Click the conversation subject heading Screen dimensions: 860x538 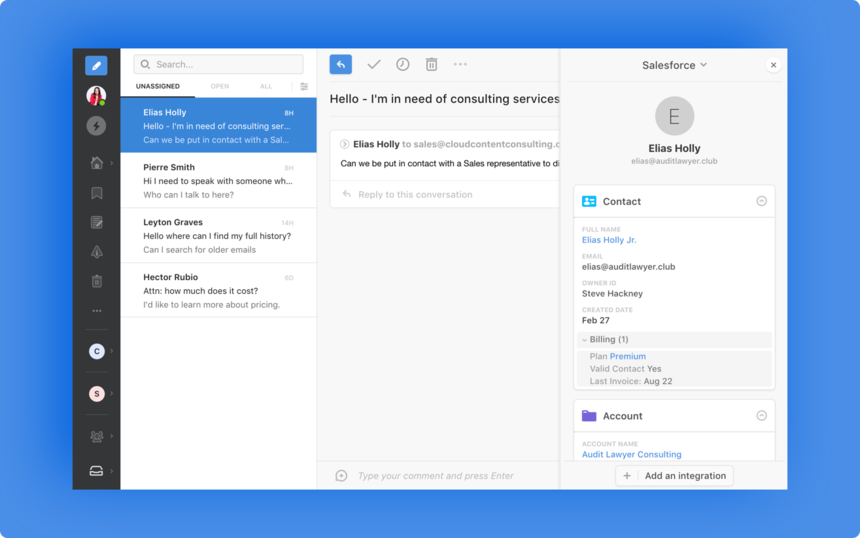444,99
